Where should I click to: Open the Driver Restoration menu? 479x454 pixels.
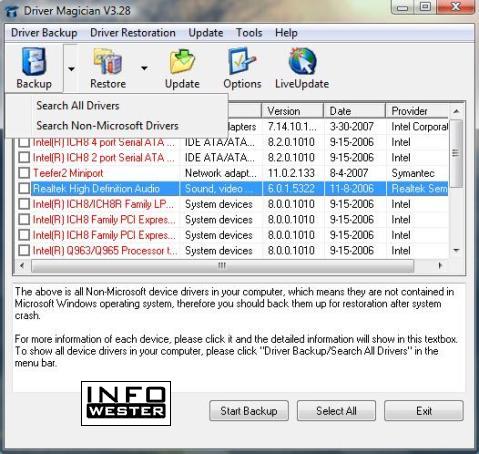pos(133,33)
